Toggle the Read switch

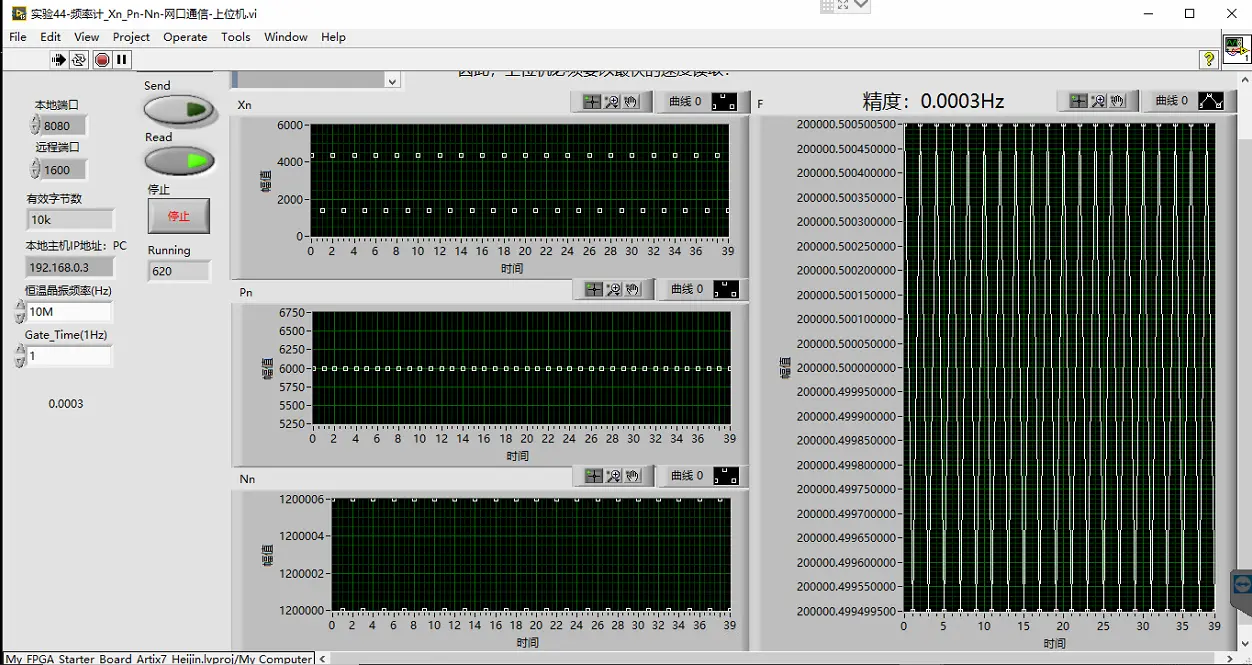(180, 160)
